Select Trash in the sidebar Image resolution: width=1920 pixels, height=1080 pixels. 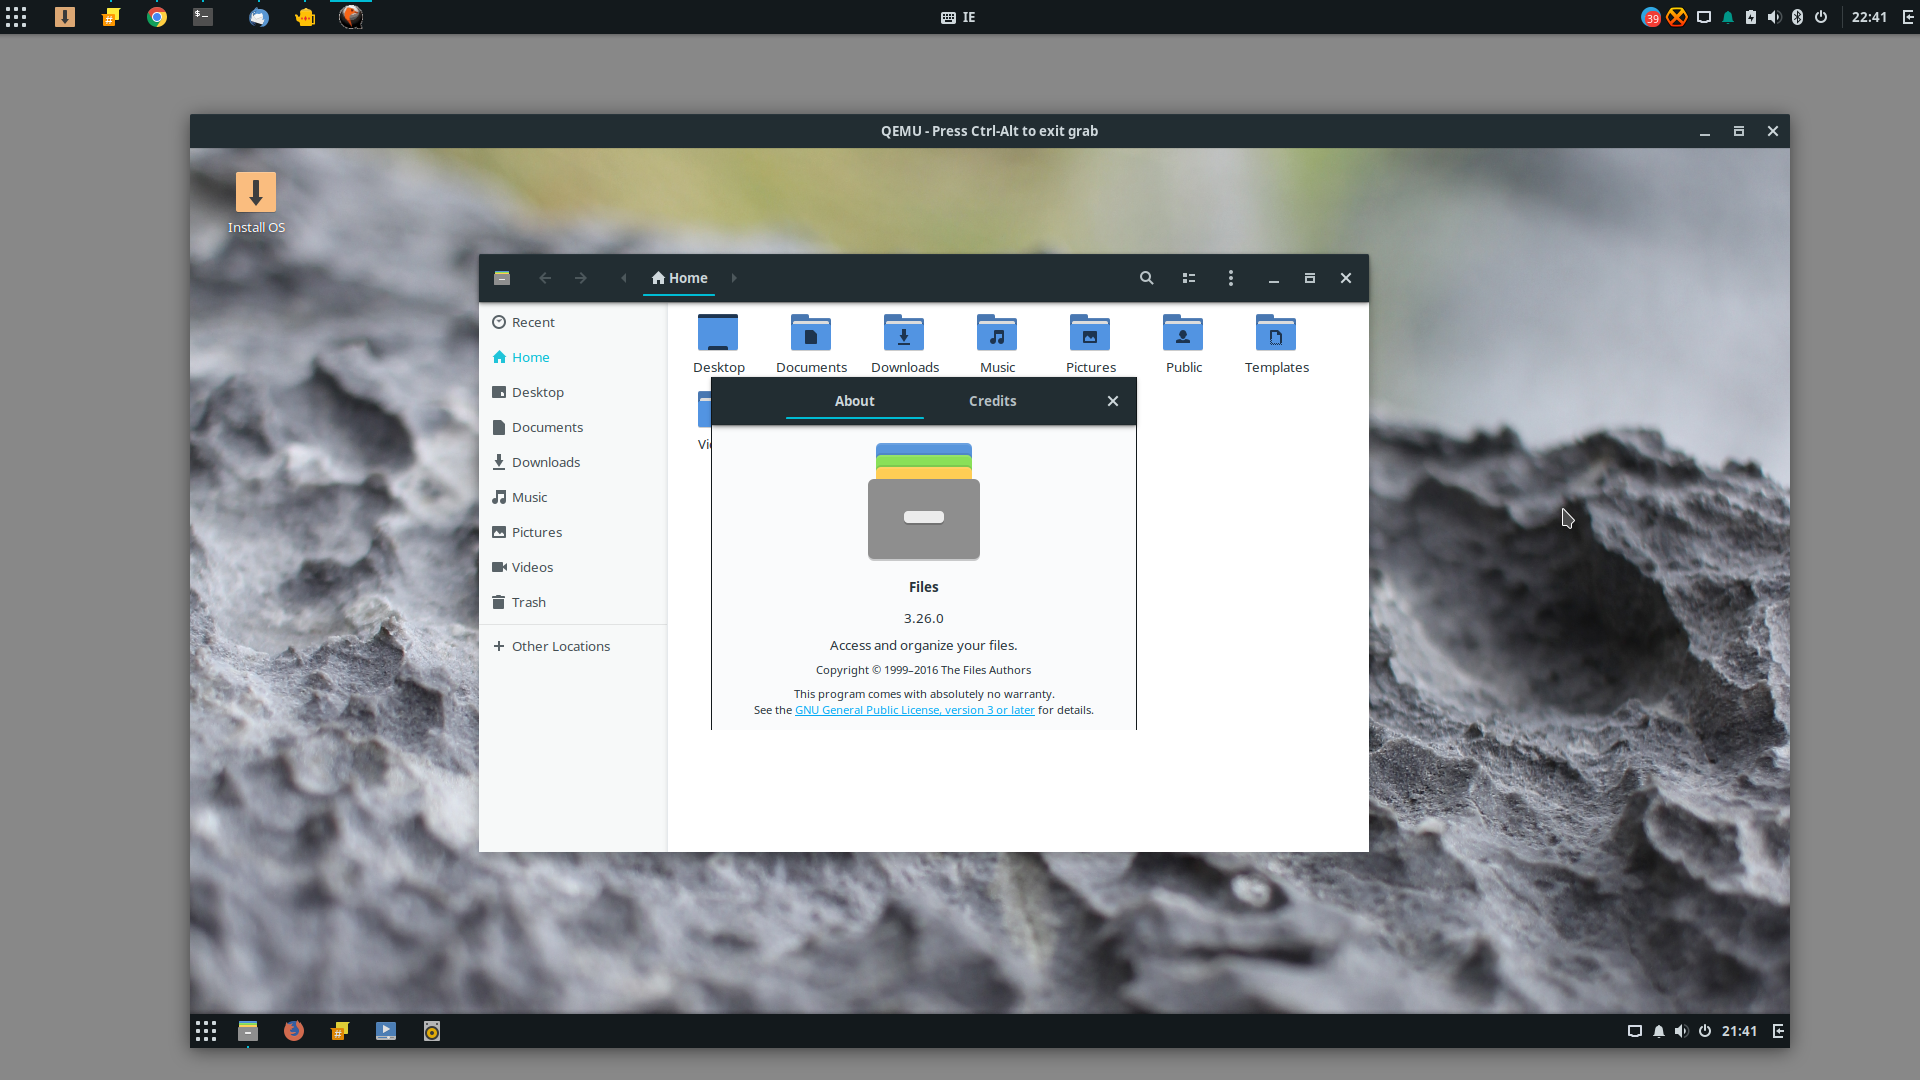(573, 602)
